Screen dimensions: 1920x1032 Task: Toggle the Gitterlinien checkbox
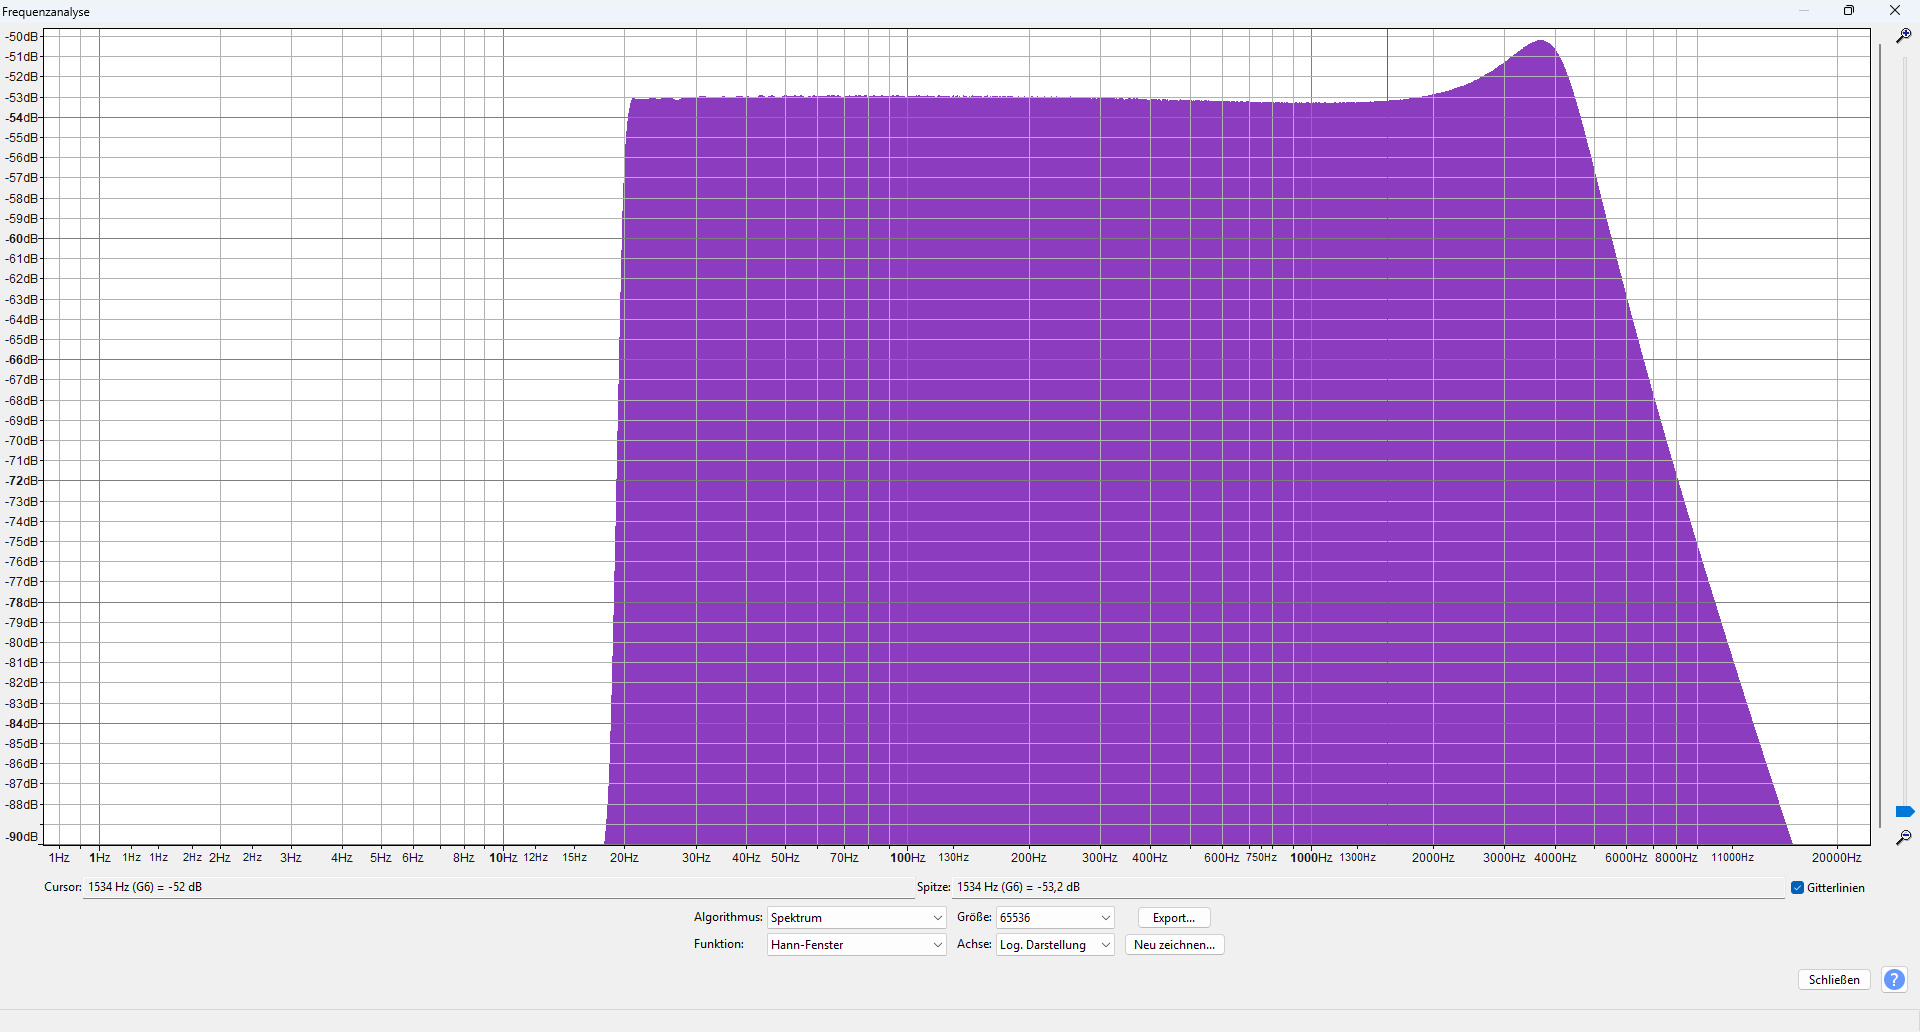coord(1797,888)
